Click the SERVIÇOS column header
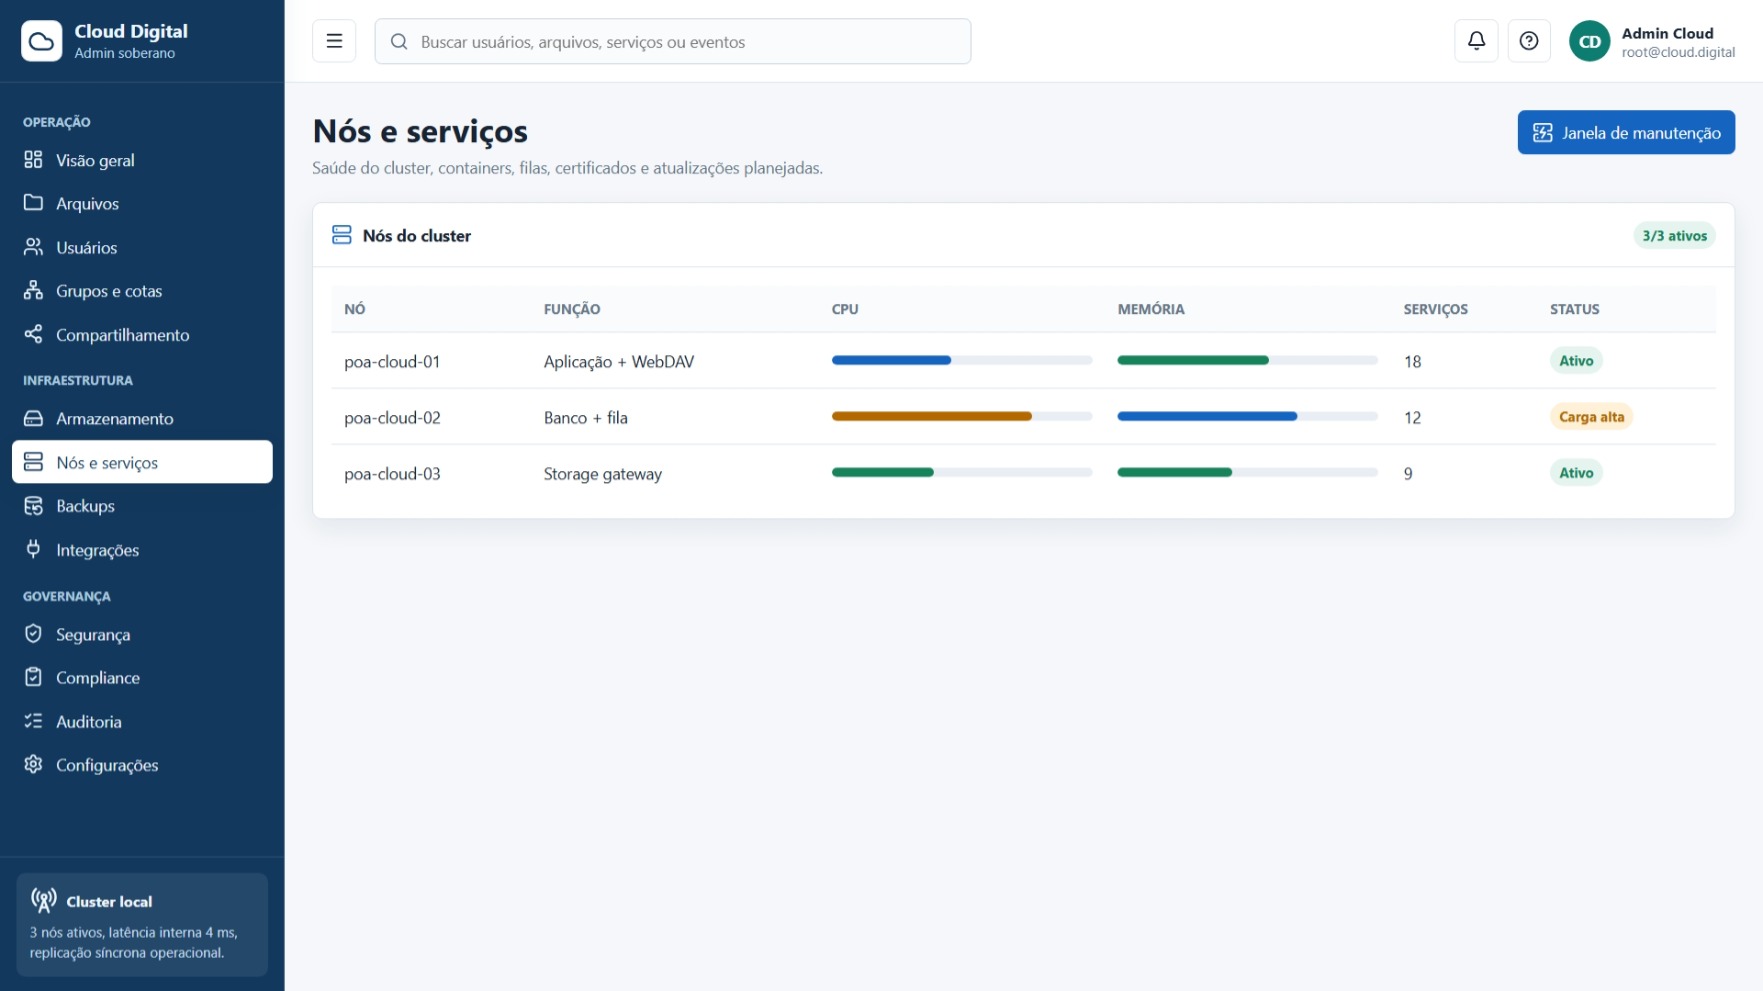Screen dimensions: 1763x991 click(1435, 309)
